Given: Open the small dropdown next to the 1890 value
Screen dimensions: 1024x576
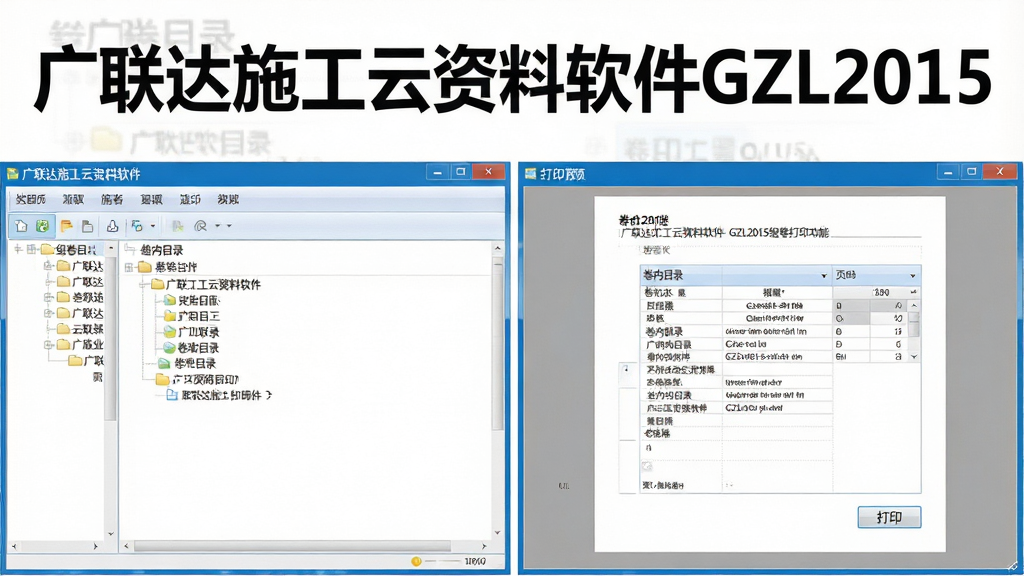Looking at the screenshot, I should point(914,292).
